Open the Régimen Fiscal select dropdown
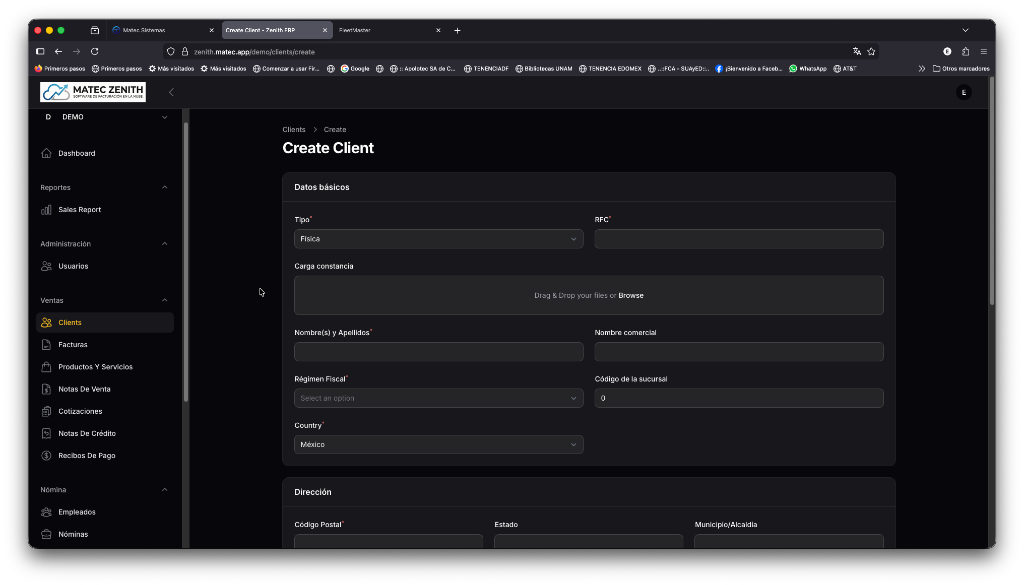The width and height of the screenshot is (1024, 585). click(x=438, y=398)
